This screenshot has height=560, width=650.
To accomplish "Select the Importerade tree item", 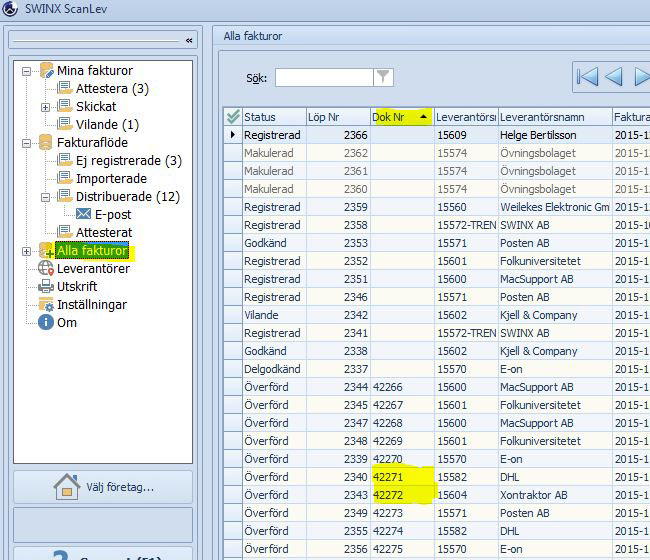I will pos(111,178).
